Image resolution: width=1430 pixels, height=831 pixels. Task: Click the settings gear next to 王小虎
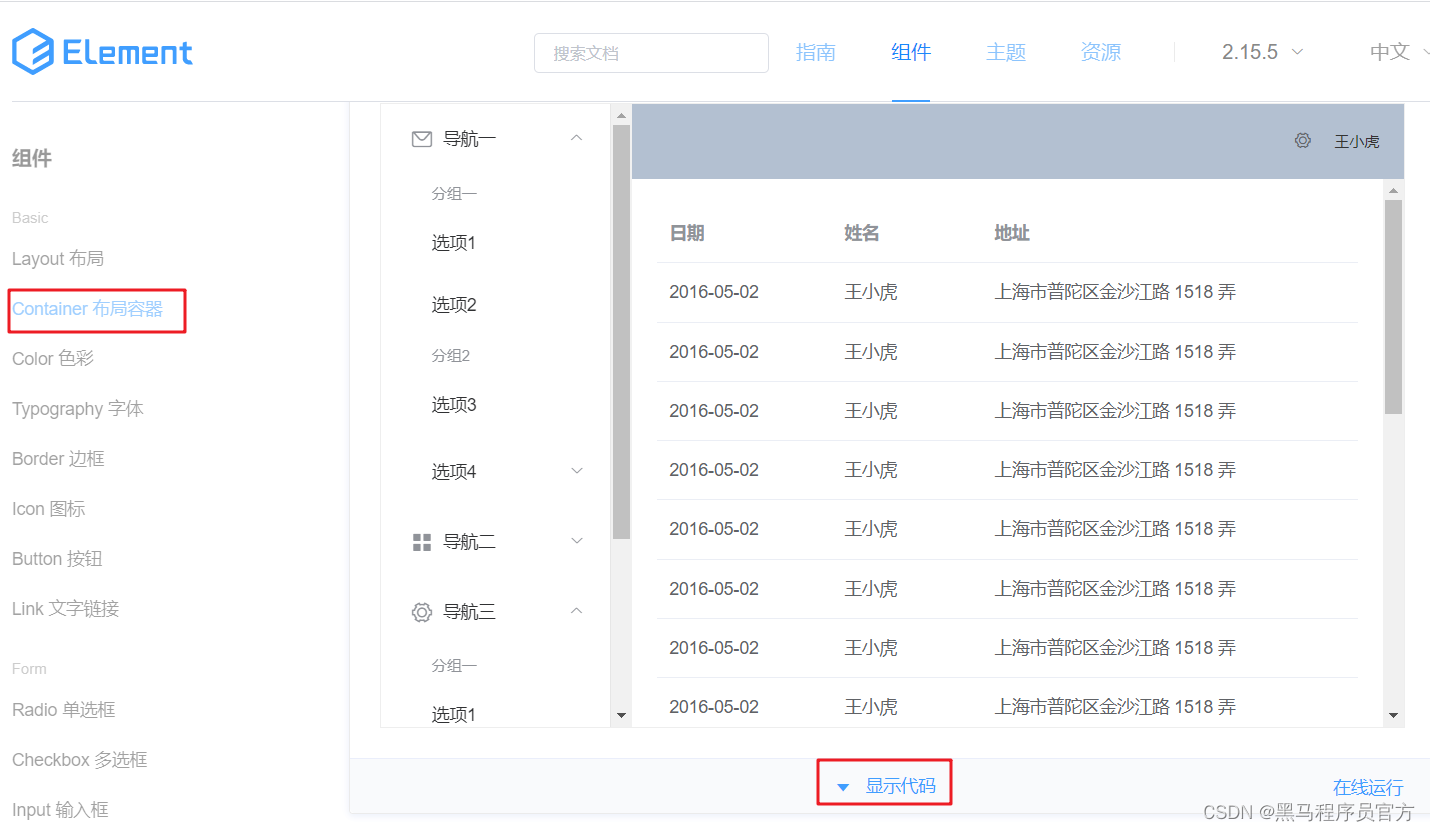pos(1302,141)
